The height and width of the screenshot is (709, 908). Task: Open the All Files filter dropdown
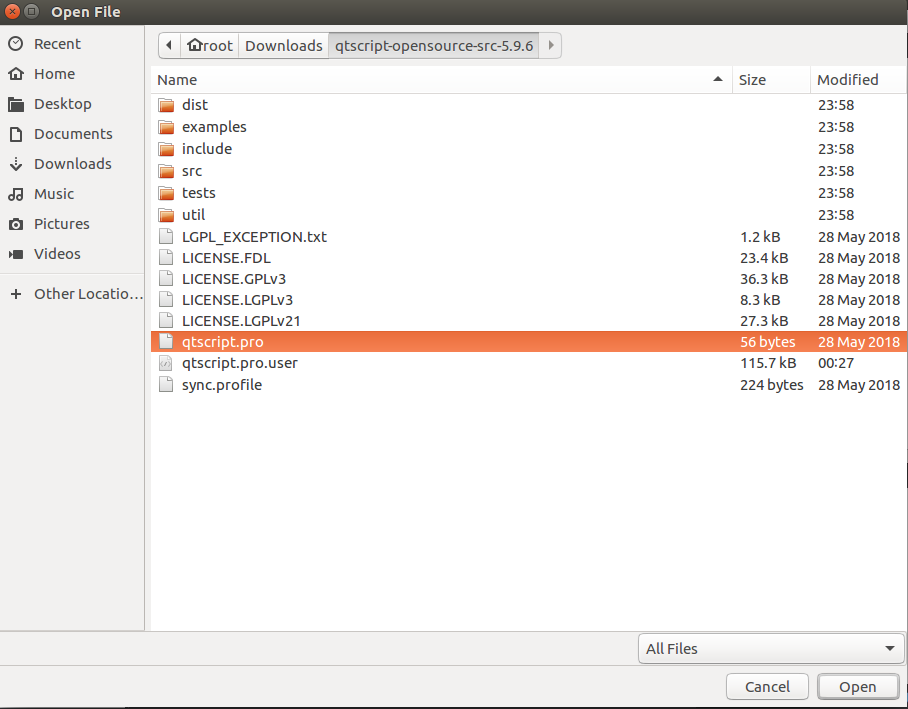click(769, 649)
